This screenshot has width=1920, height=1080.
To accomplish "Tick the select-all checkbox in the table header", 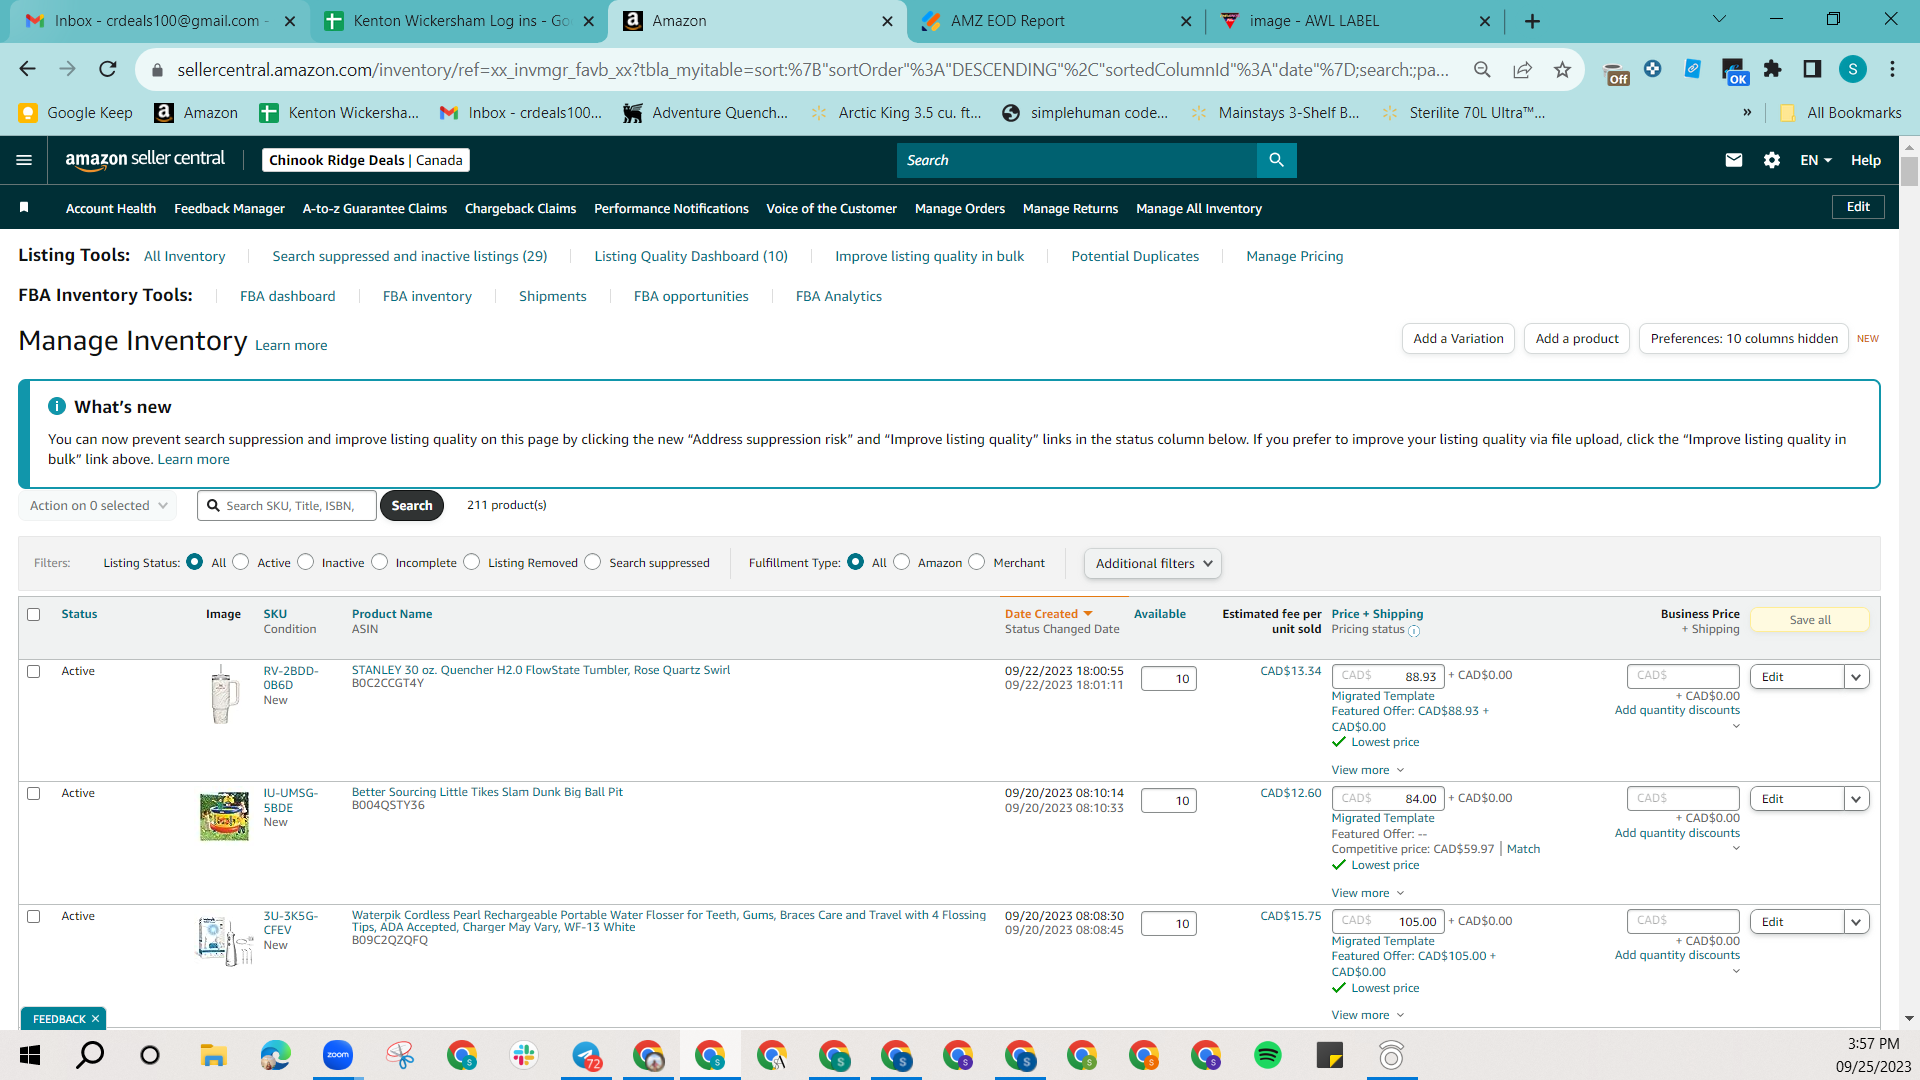I will pyautogui.click(x=34, y=615).
